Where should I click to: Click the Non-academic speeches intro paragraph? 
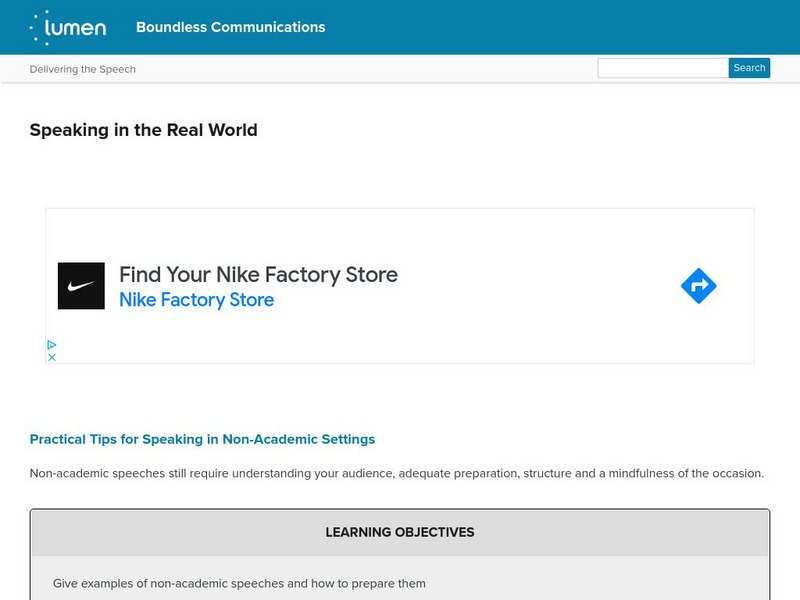click(x=397, y=473)
